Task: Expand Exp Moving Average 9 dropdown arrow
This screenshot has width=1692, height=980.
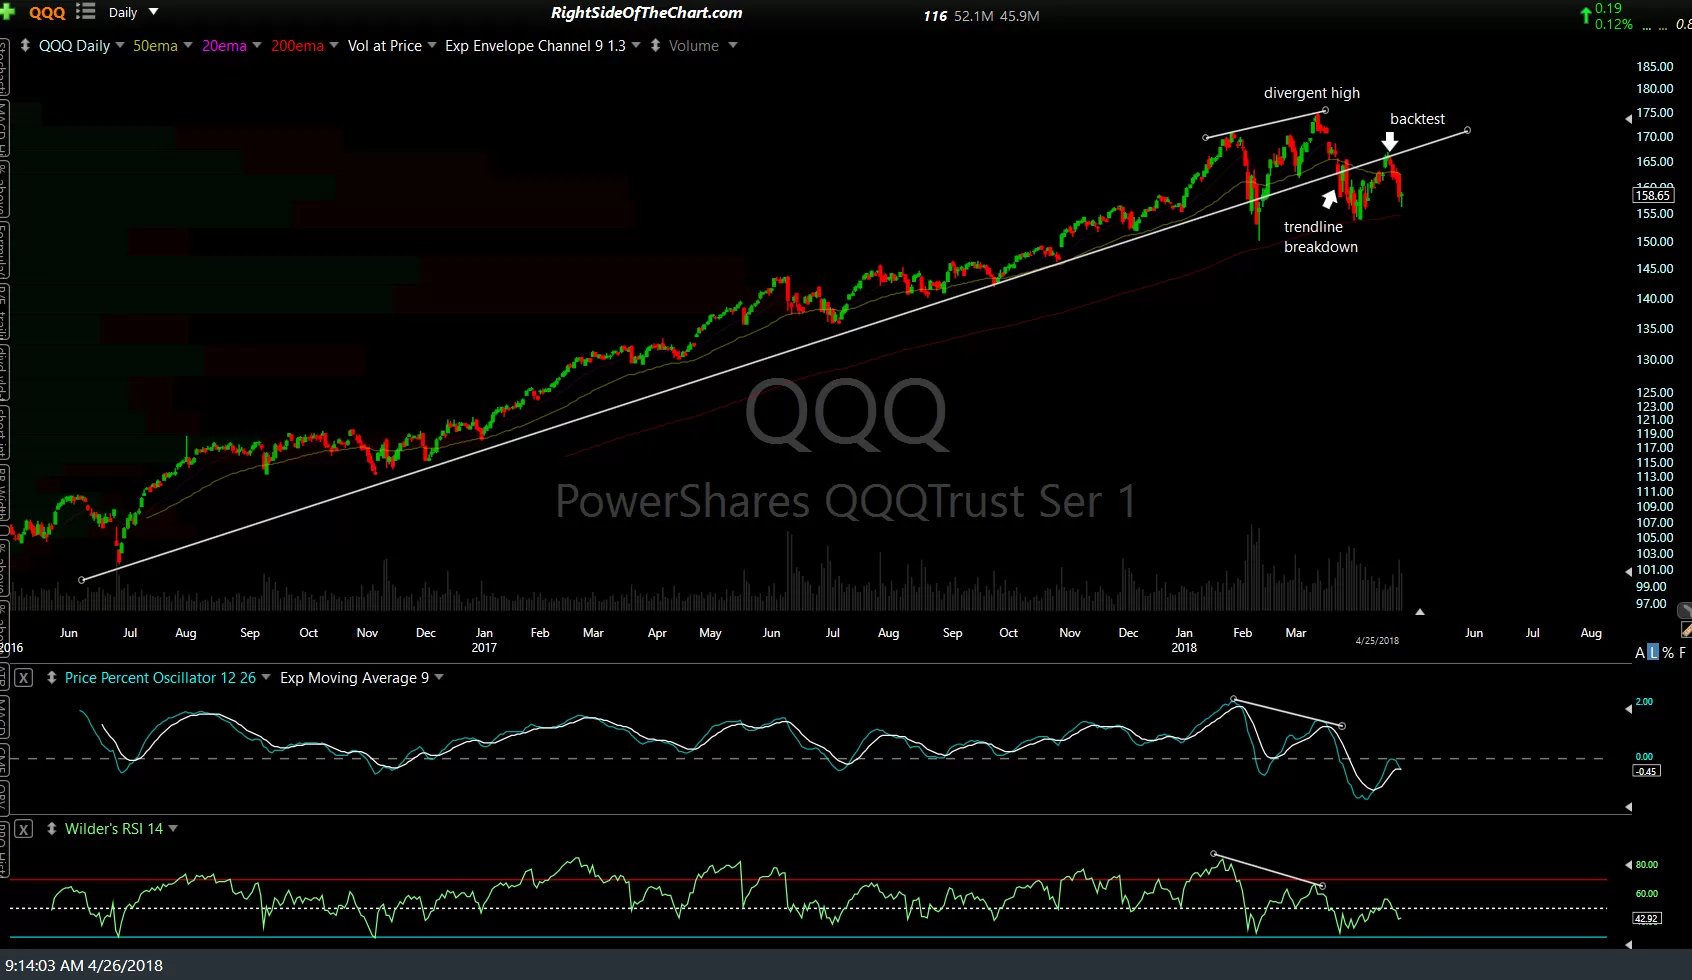Action: pos(439,677)
